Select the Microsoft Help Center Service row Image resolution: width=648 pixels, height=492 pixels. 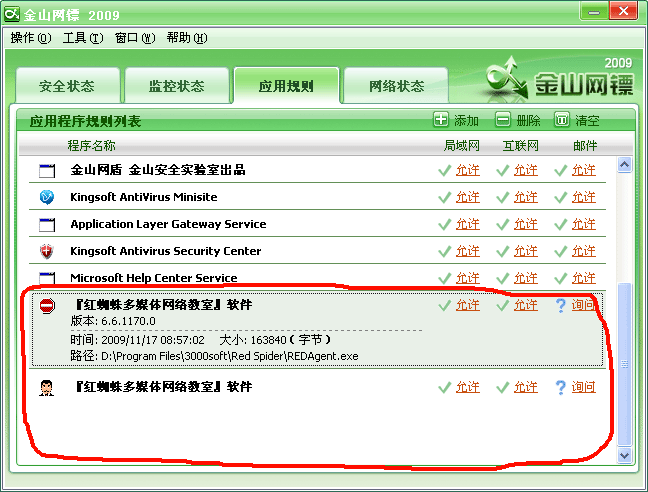click(154, 278)
